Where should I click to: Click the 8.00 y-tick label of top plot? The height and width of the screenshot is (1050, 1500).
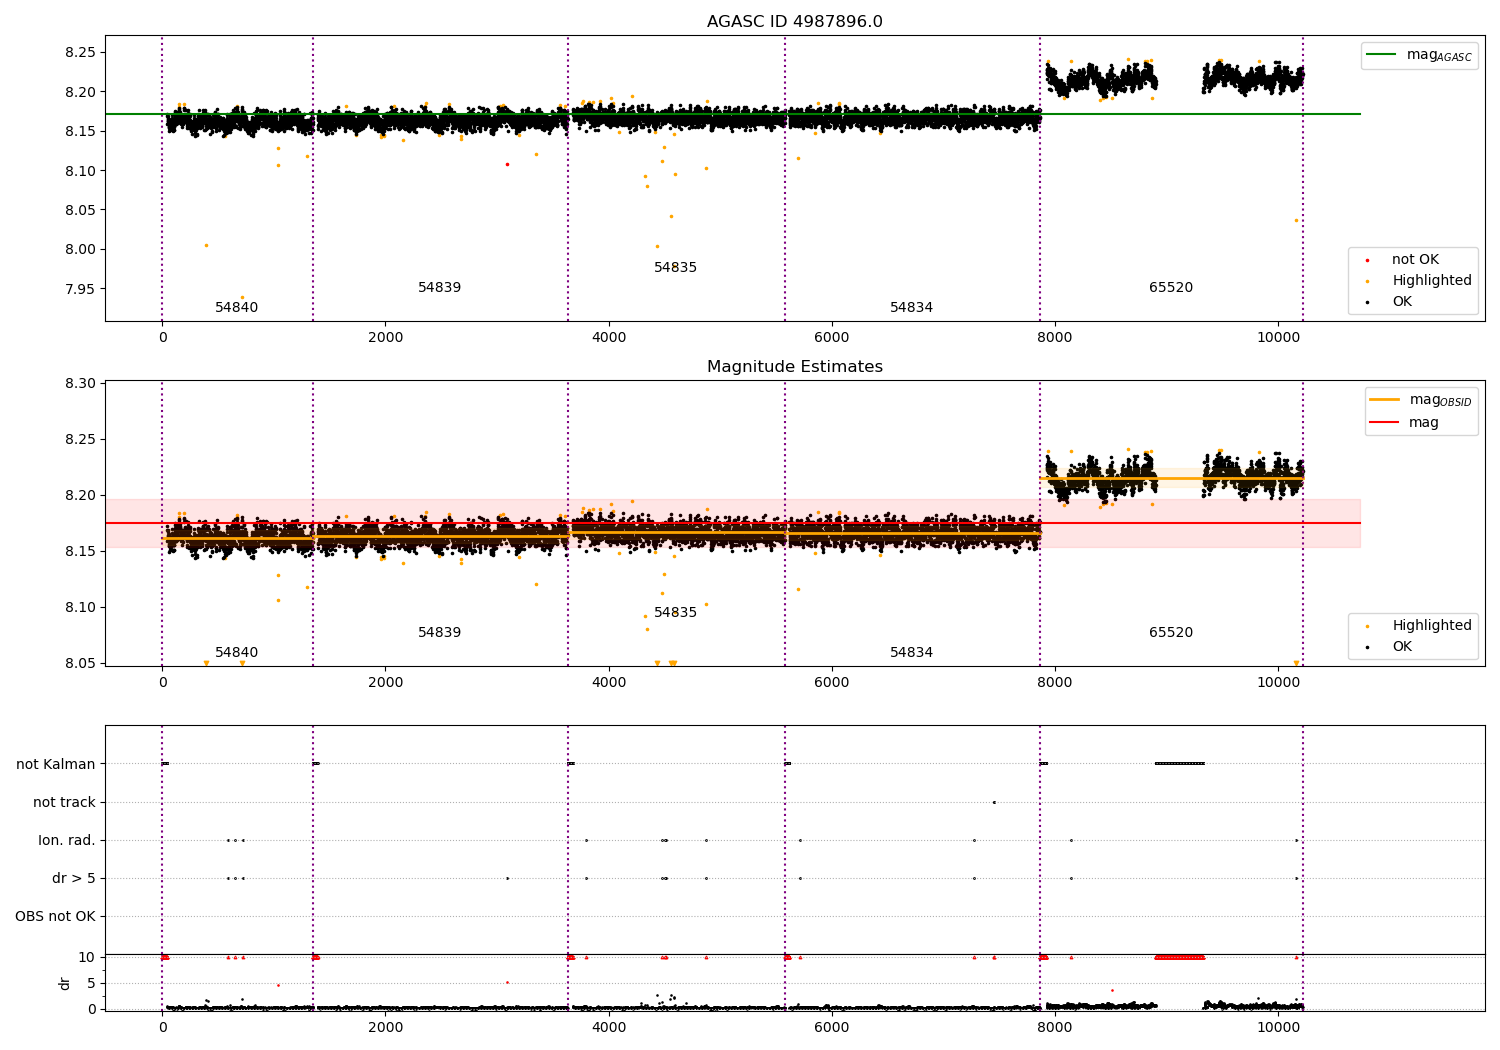tap(78, 250)
